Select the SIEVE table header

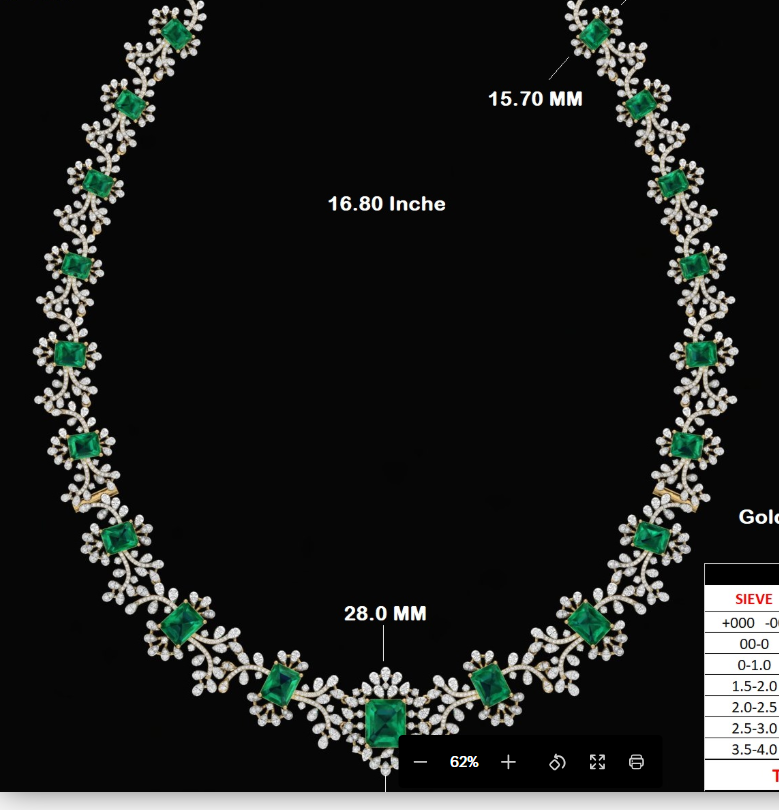click(x=754, y=599)
